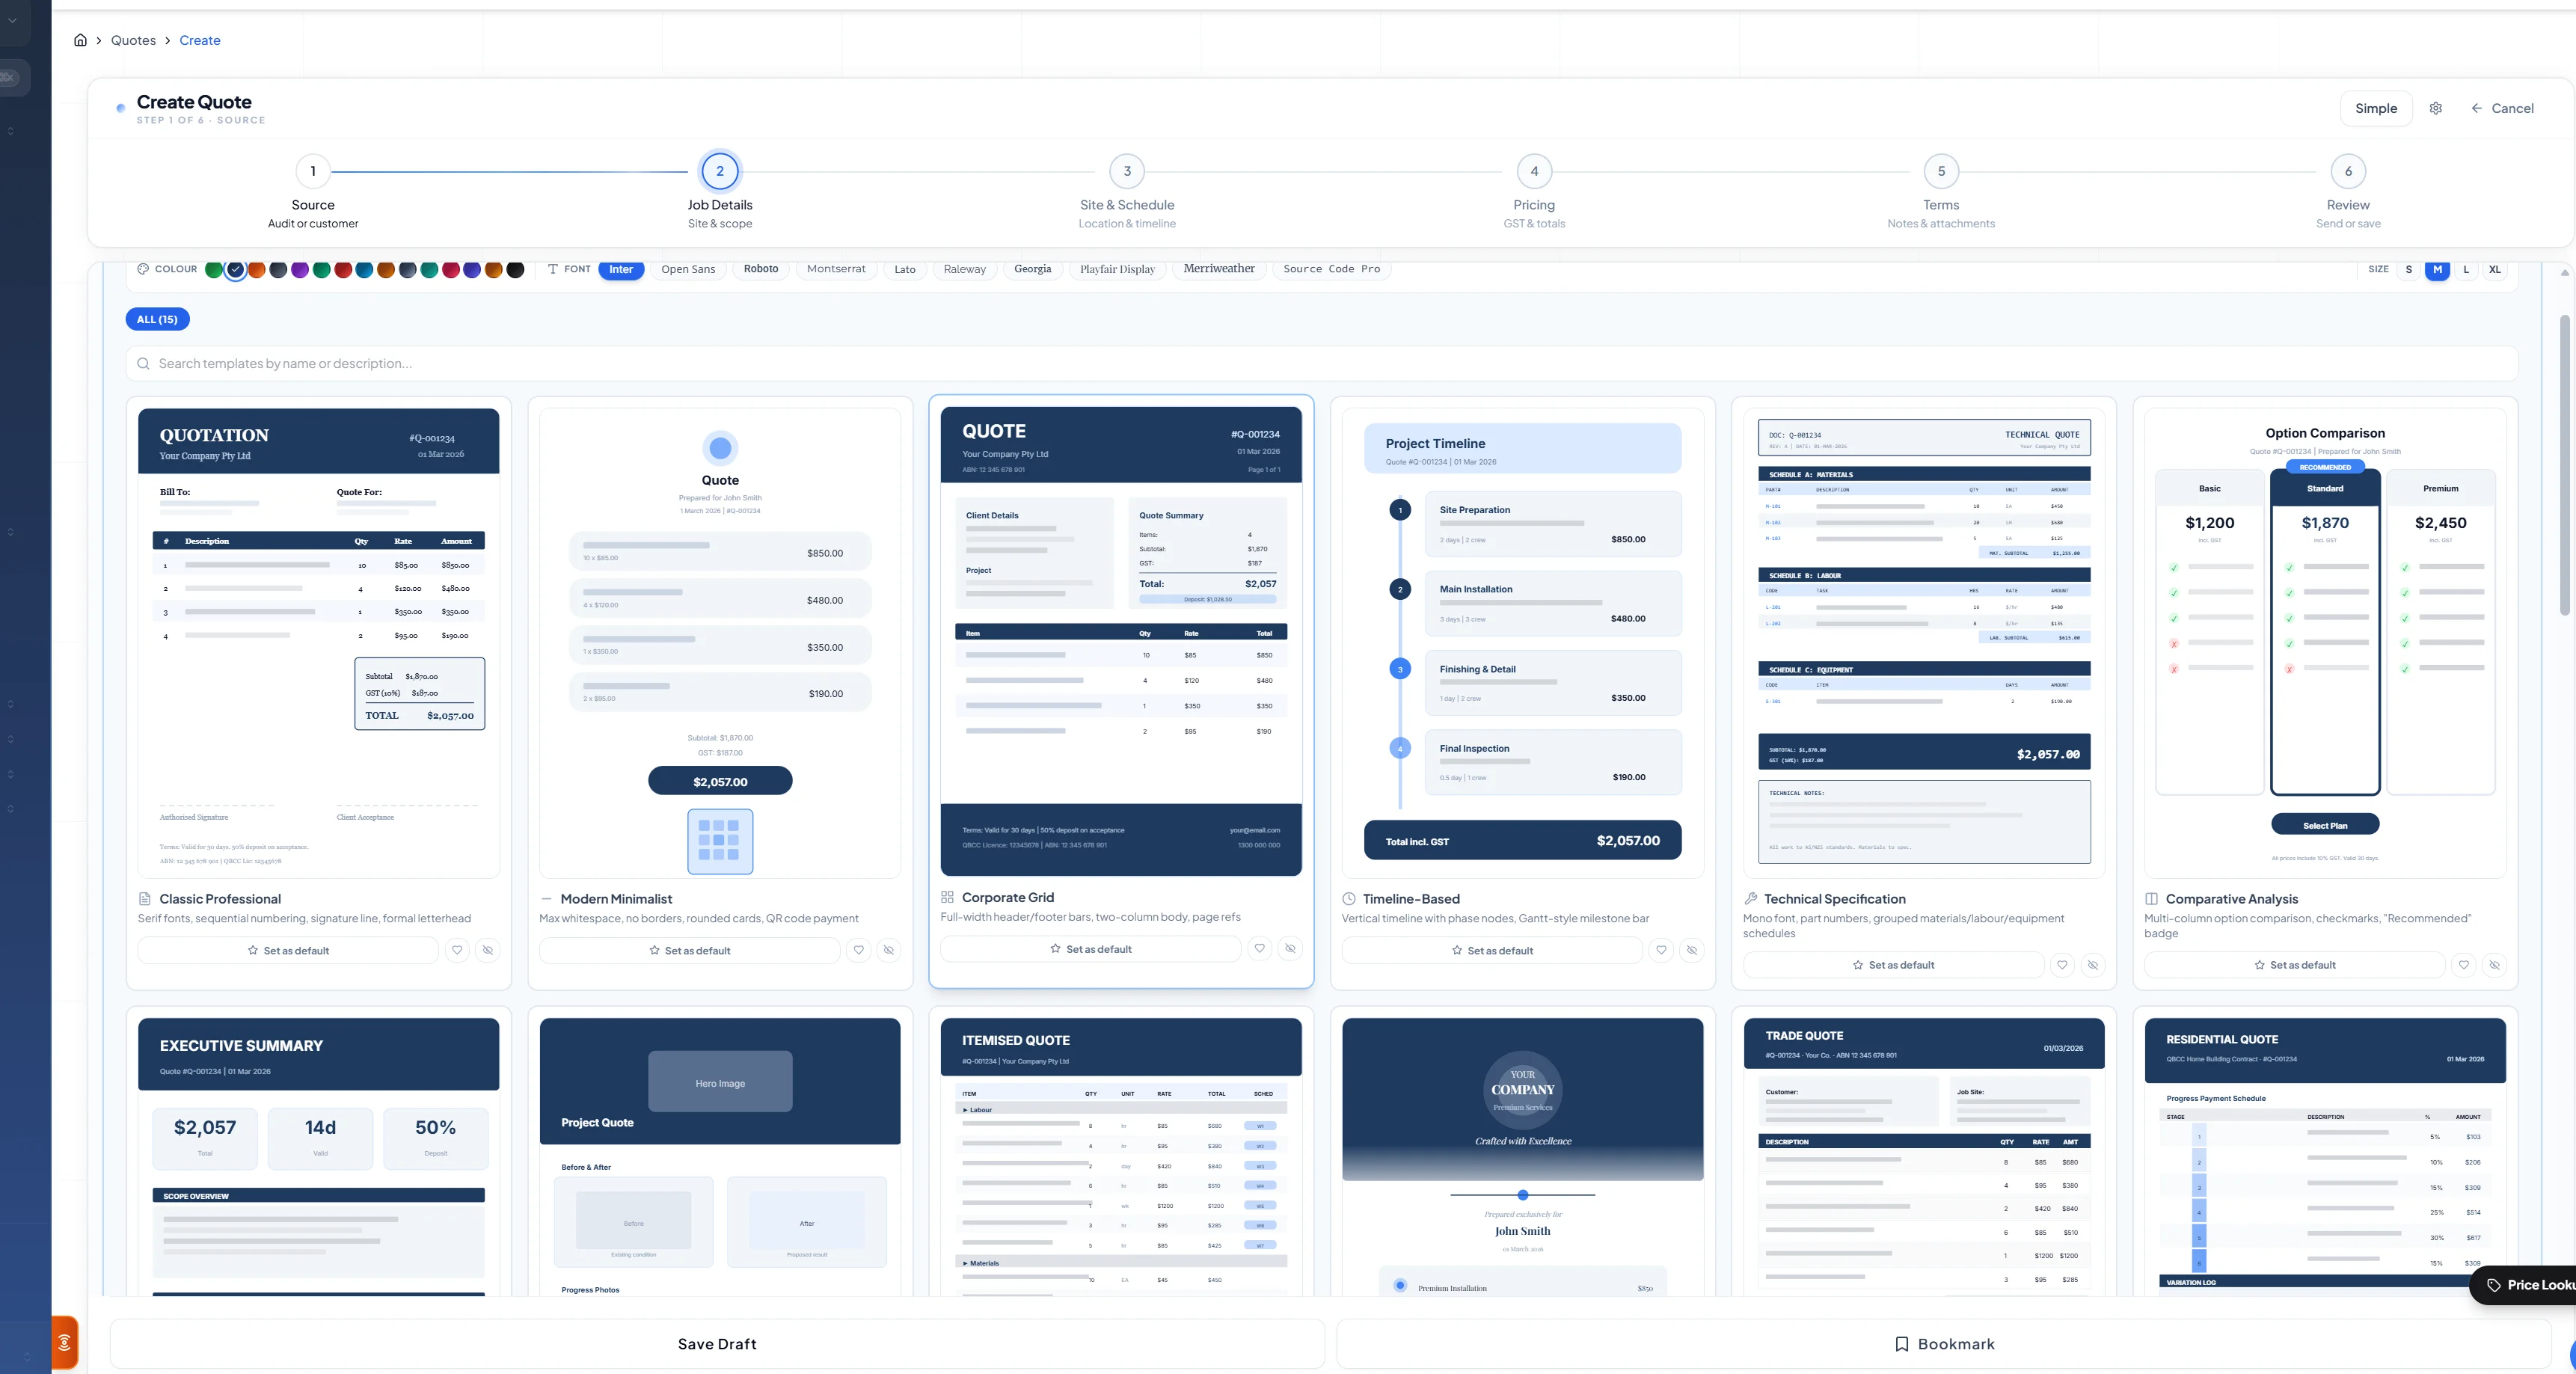The height and width of the screenshot is (1374, 2576).
Task: Select the Lato font
Action: [x=905, y=269]
